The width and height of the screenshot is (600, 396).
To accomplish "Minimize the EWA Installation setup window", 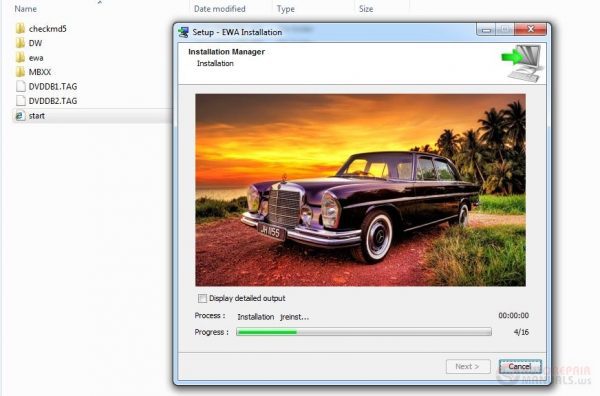I will click(x=486, y=30).
